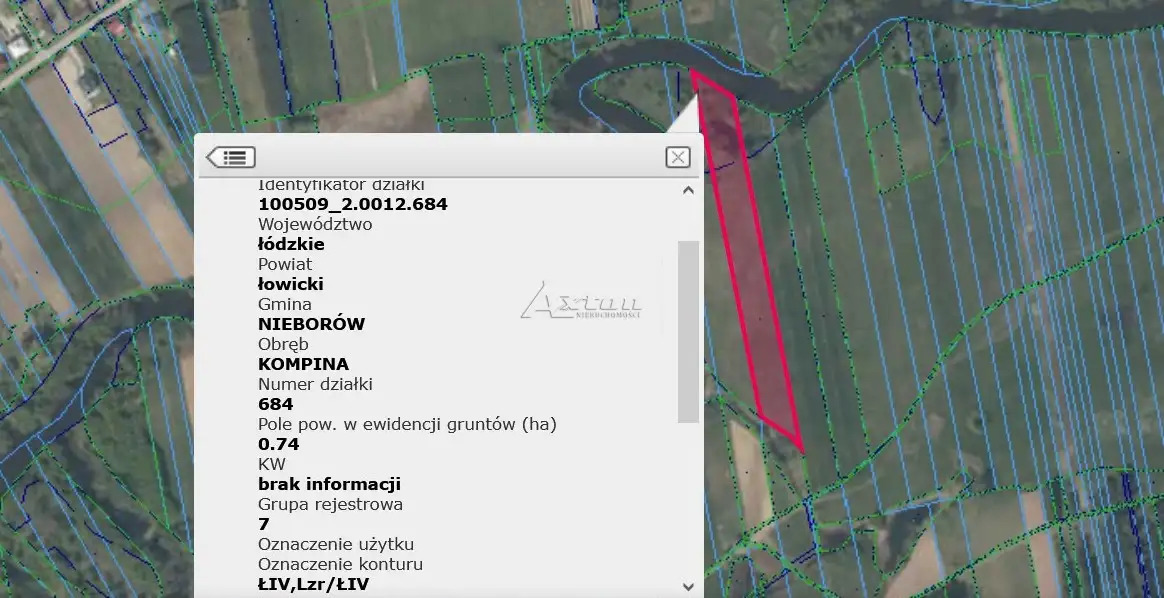Click the 'brak informacji' KW value

point(329,484)
